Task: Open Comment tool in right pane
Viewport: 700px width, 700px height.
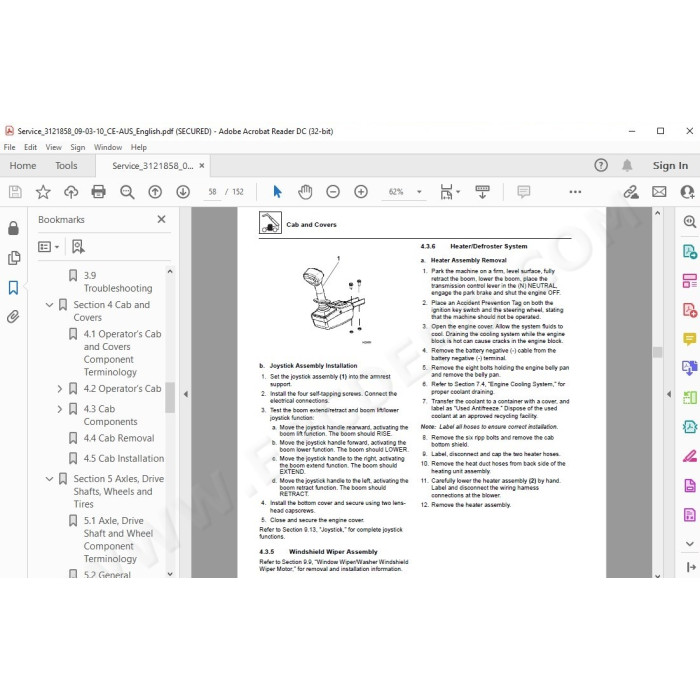Action: [x=690, y=339]
